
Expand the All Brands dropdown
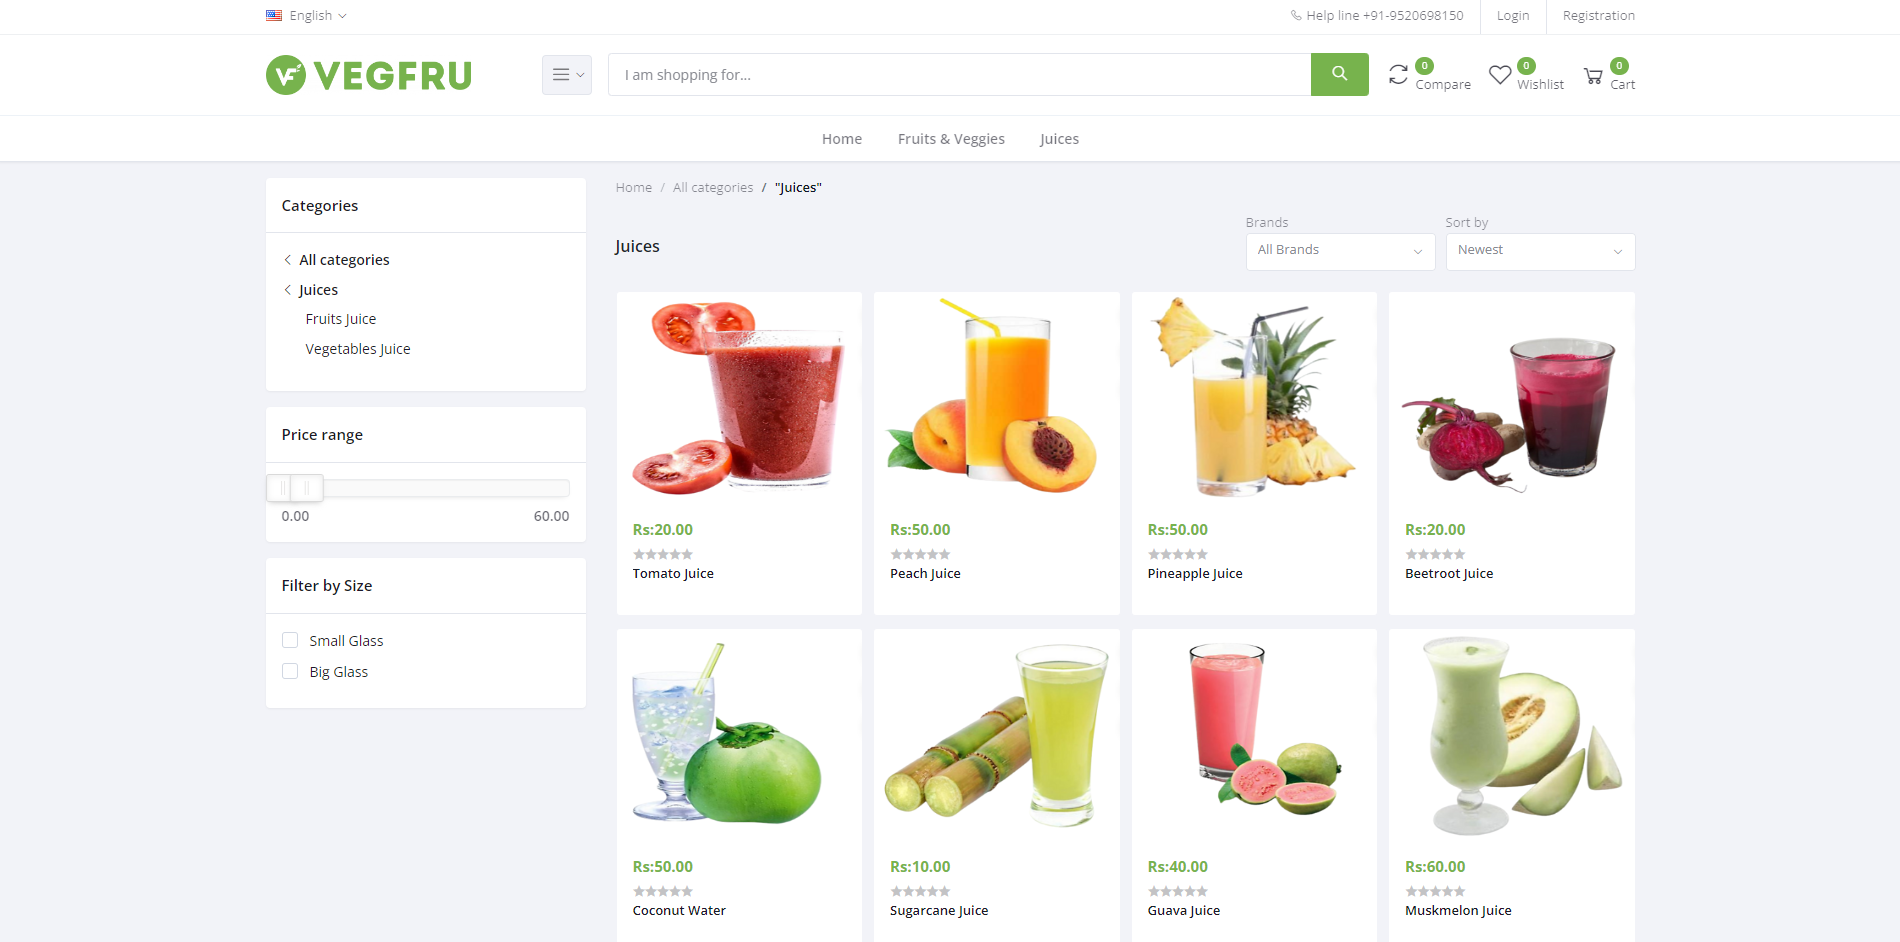[1340, 251]
